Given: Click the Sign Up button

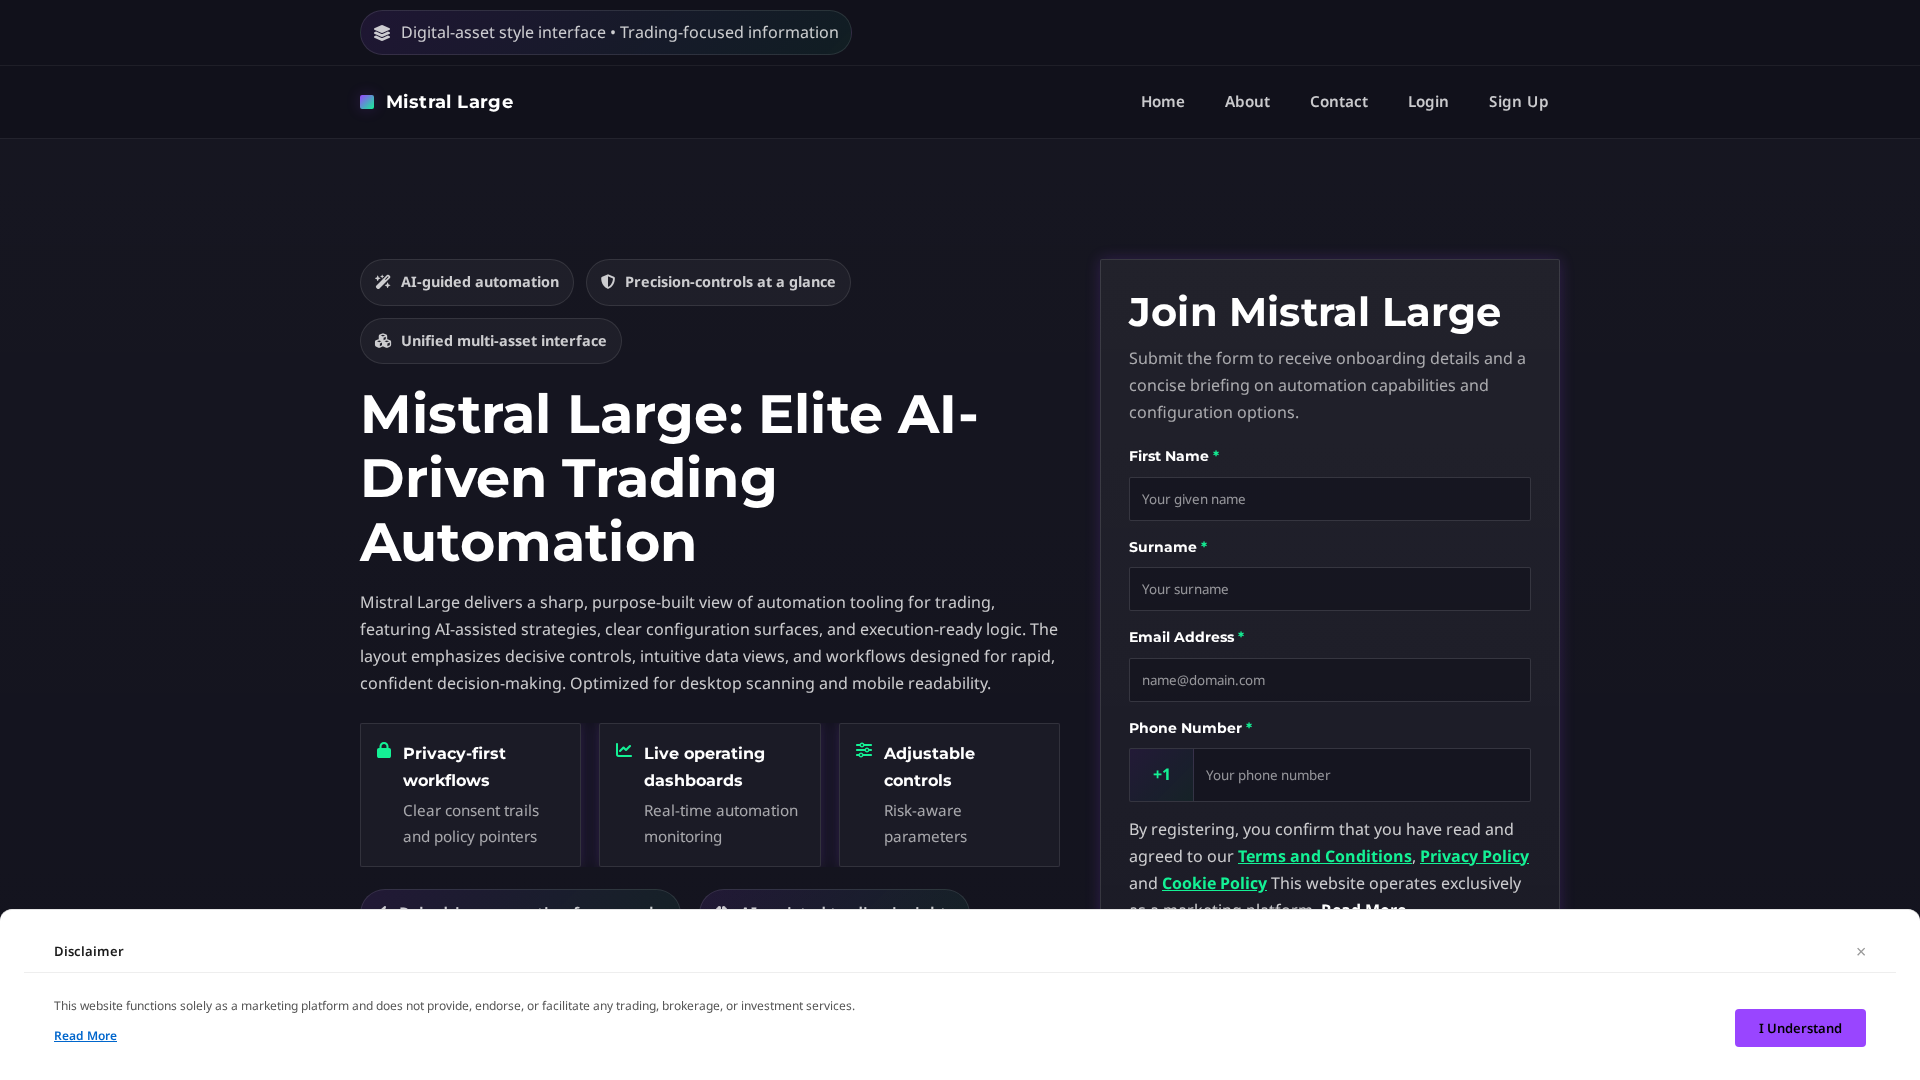Looking at the screenshot, I should (x=1518, y=101).
